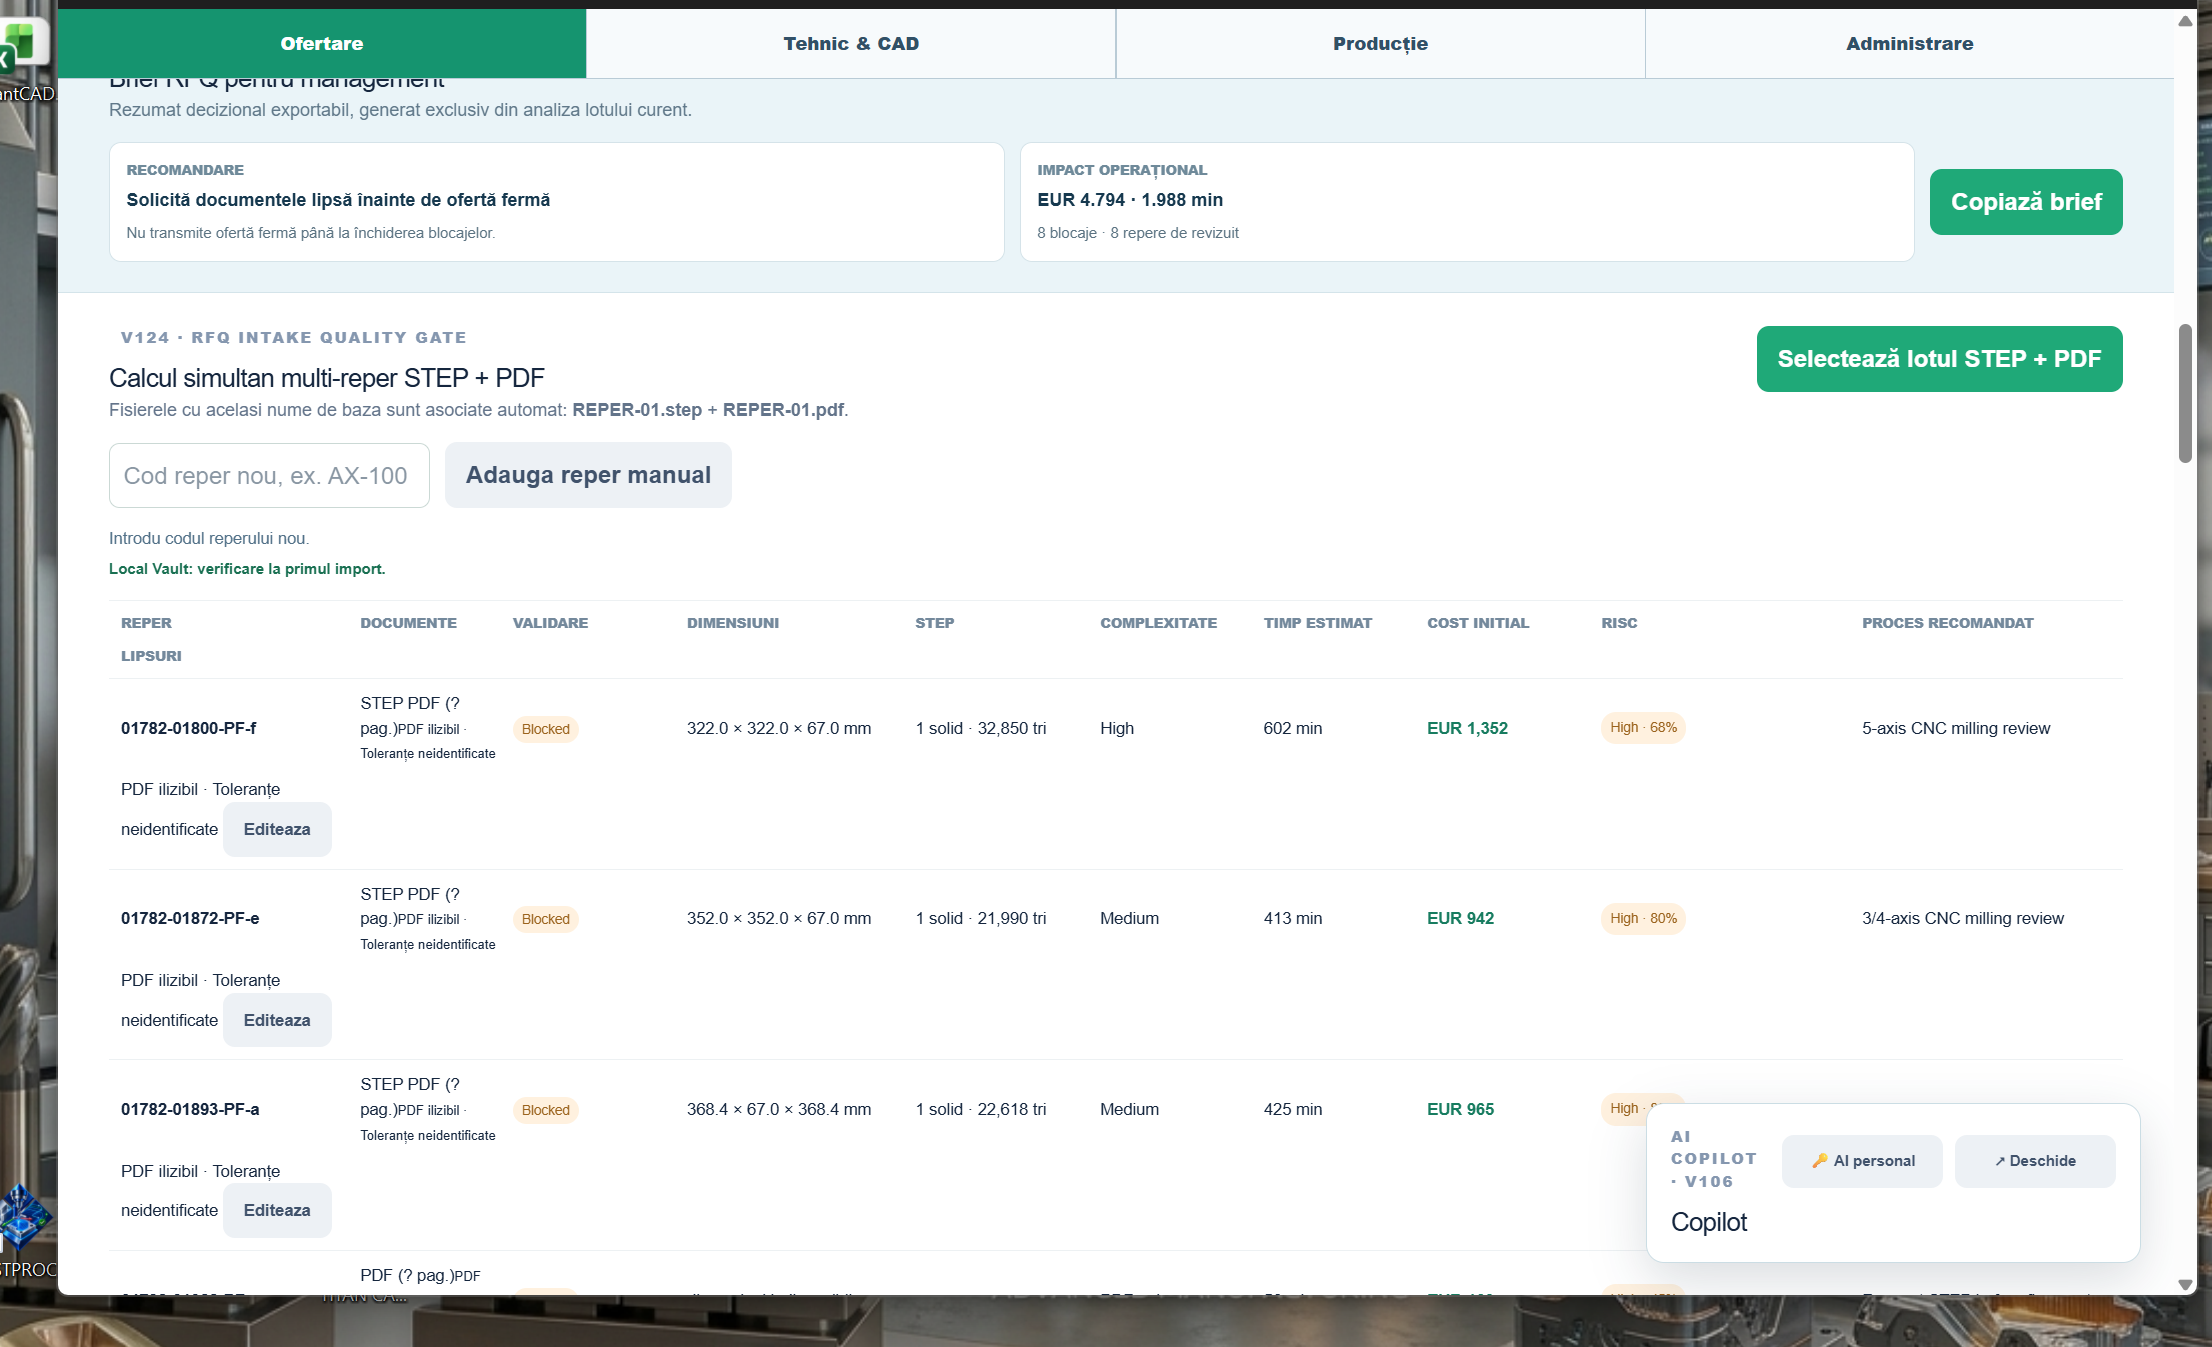This screenshot has height=1347, width=2212.
Task: Go to the Administrare tab
Action: click(1909, 43)
